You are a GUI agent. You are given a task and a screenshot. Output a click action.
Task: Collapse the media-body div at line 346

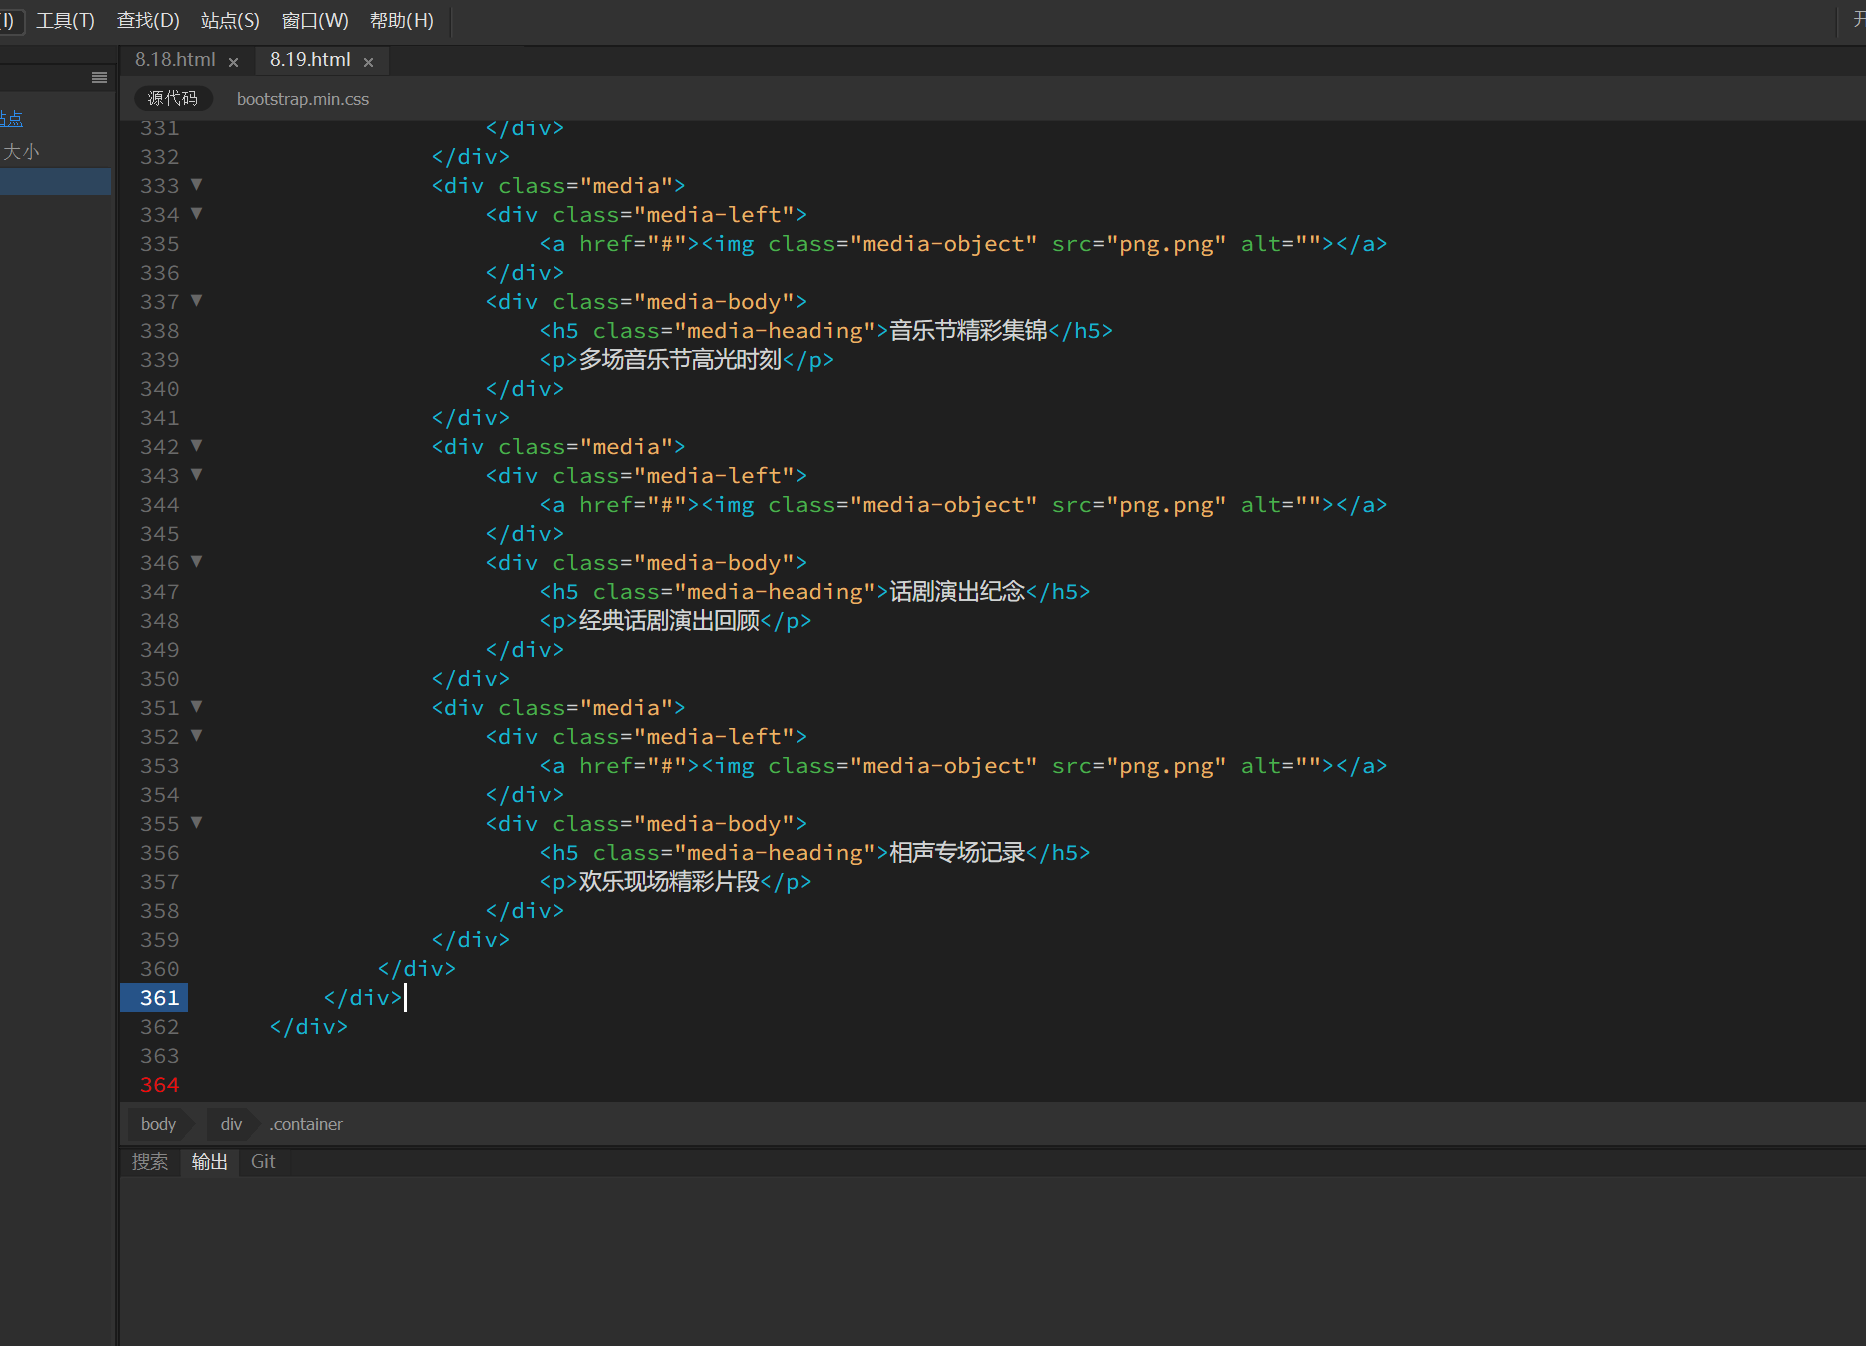pyautogui.click(x=197, y=562)
